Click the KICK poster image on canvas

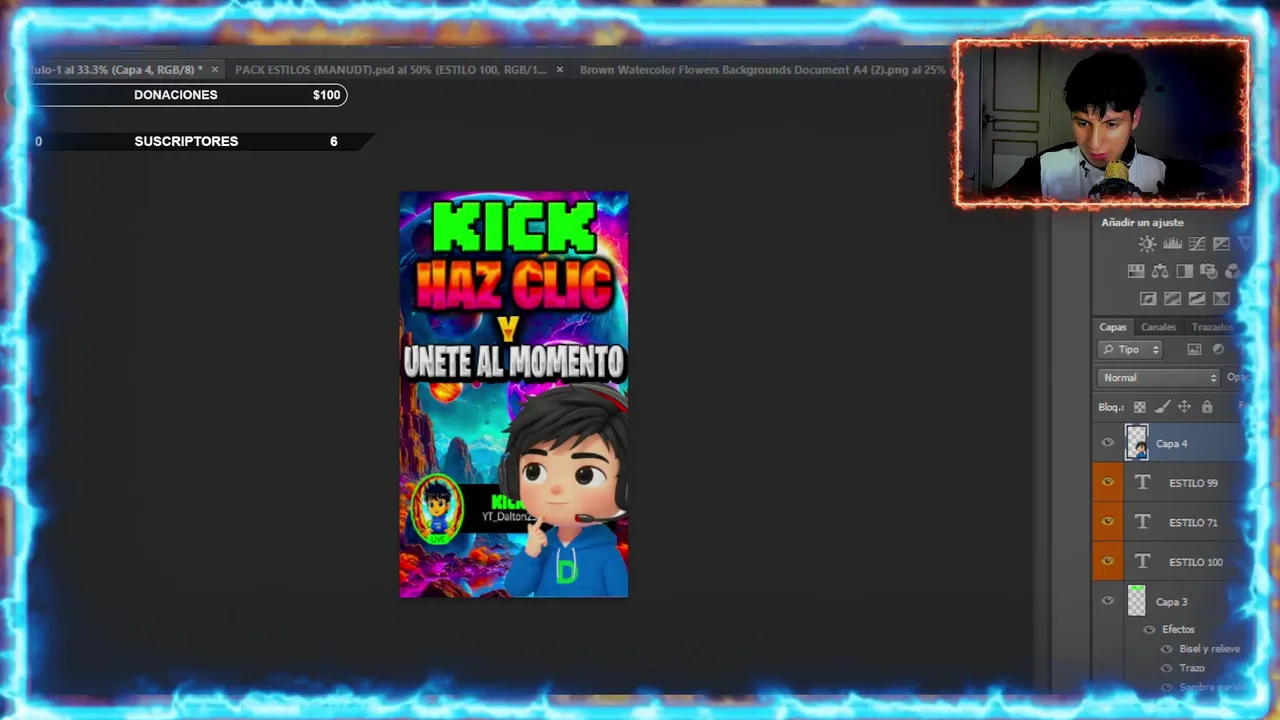click(x=514, y=395)
